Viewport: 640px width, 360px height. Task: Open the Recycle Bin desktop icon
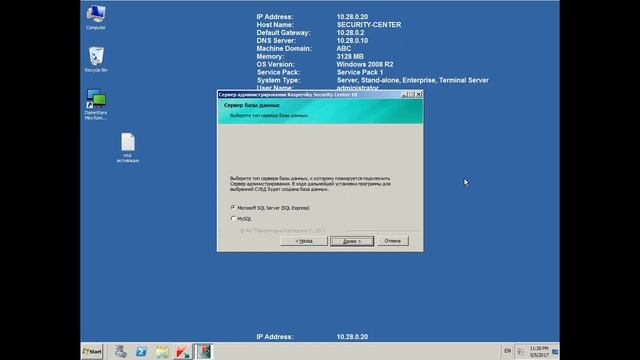[96, 60]
